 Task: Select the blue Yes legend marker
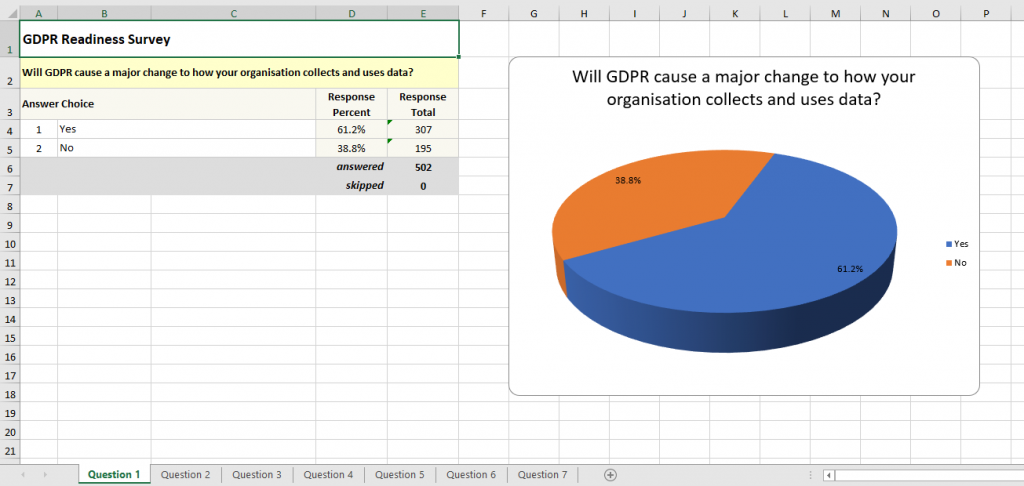click(948, 243)
